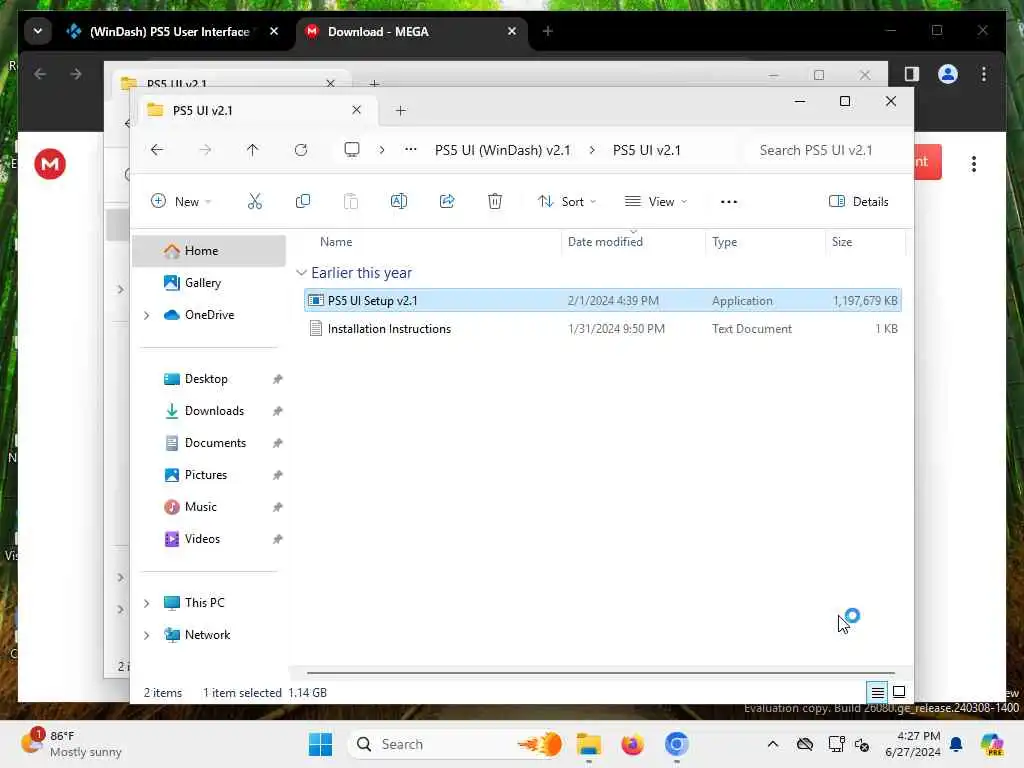1024x768 pixels.
Task: Click the Share icon
Action: click(x=447, y=202)
